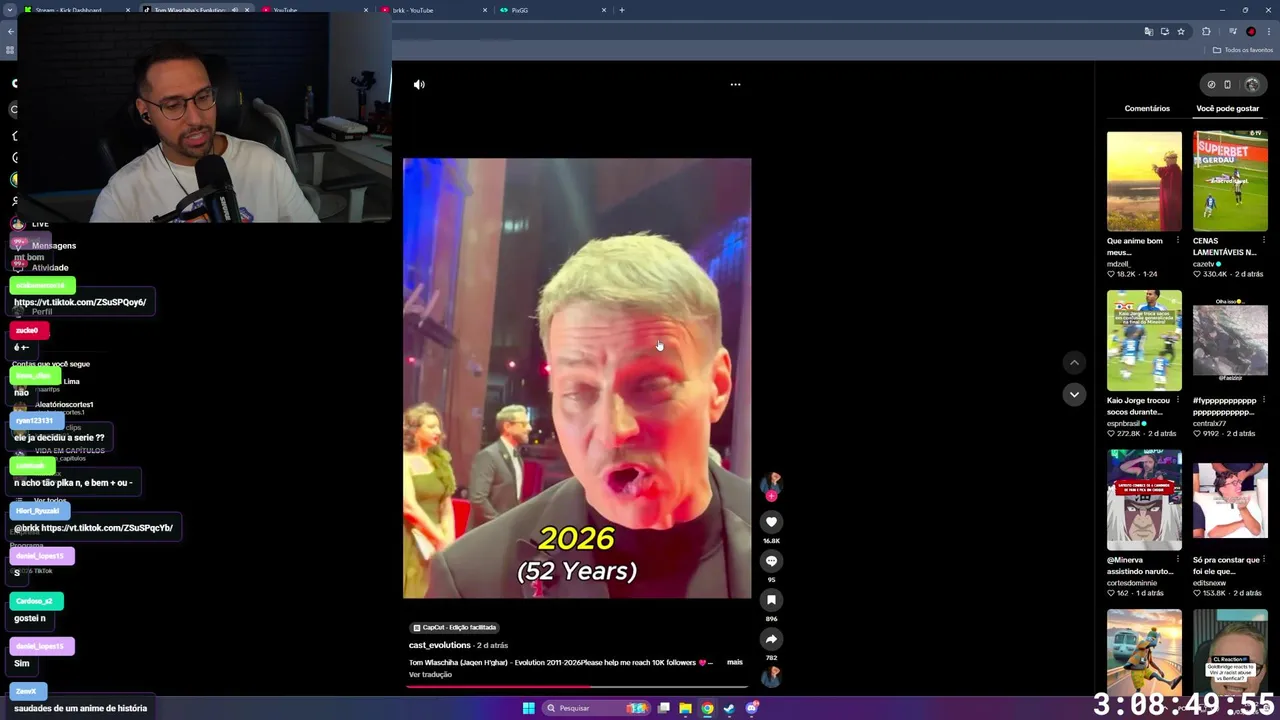Seek on the red video progress bar
Screen dimensions: 1280x720
point(577,687)
